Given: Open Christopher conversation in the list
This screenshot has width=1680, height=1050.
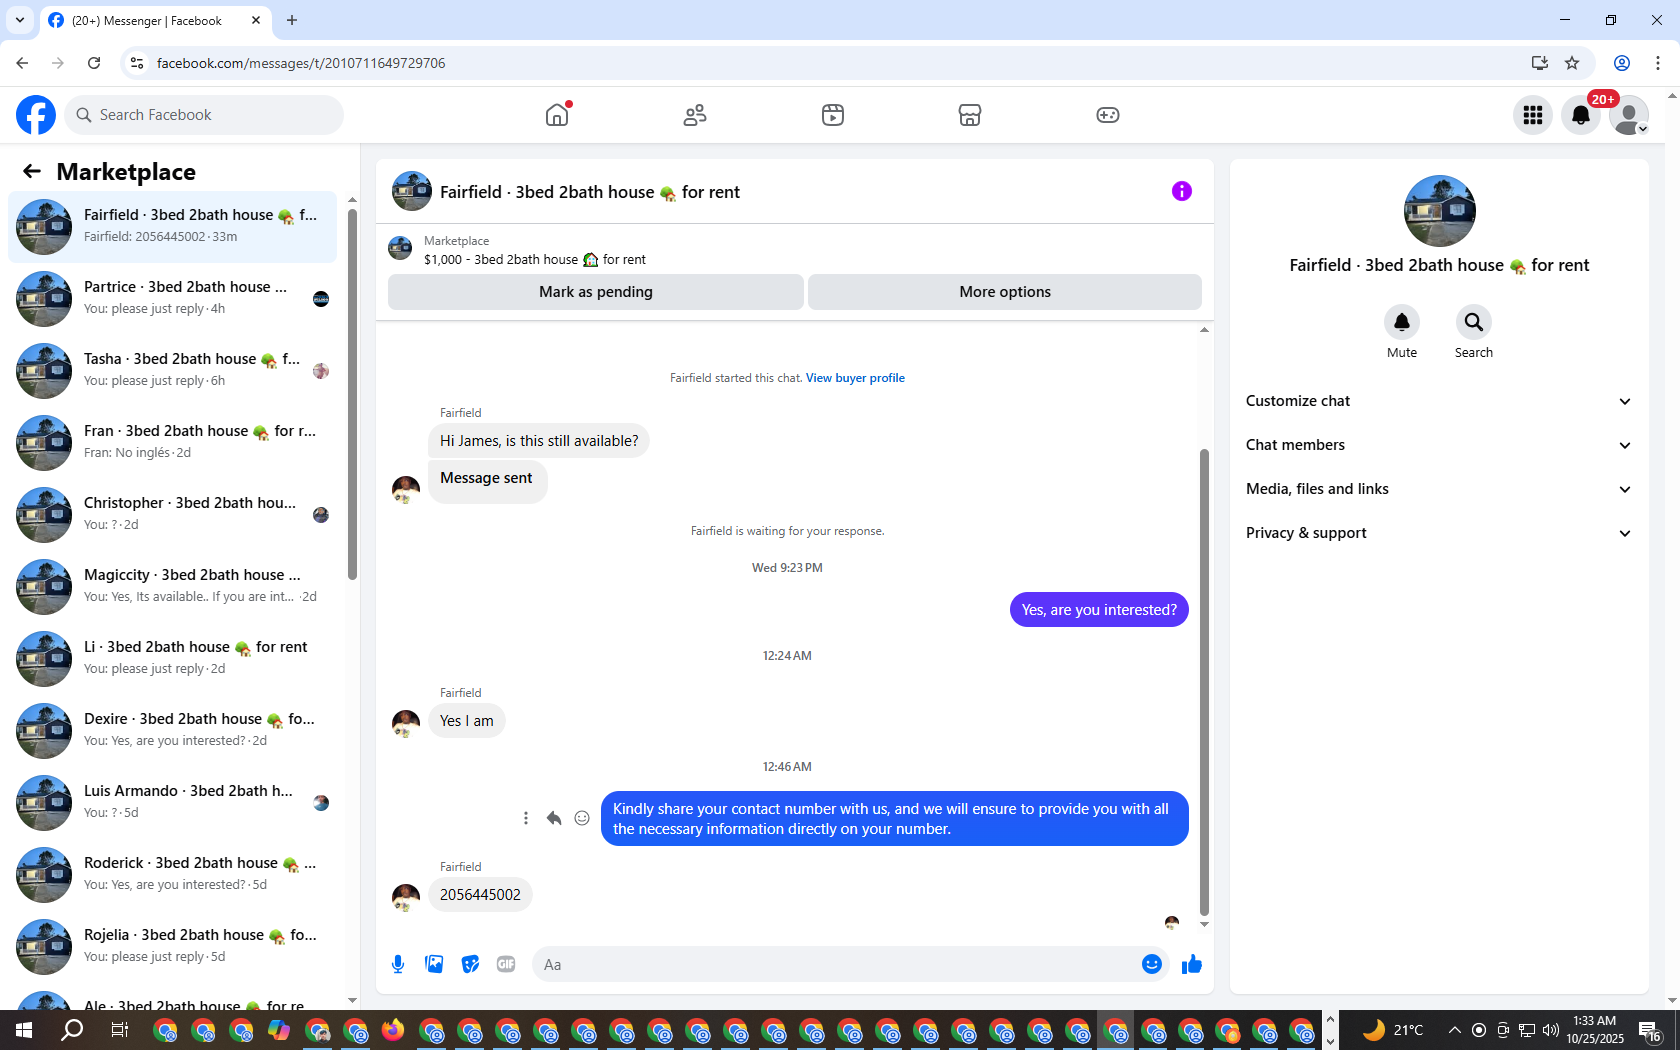Looking at the screenshot, I should 172,515.
